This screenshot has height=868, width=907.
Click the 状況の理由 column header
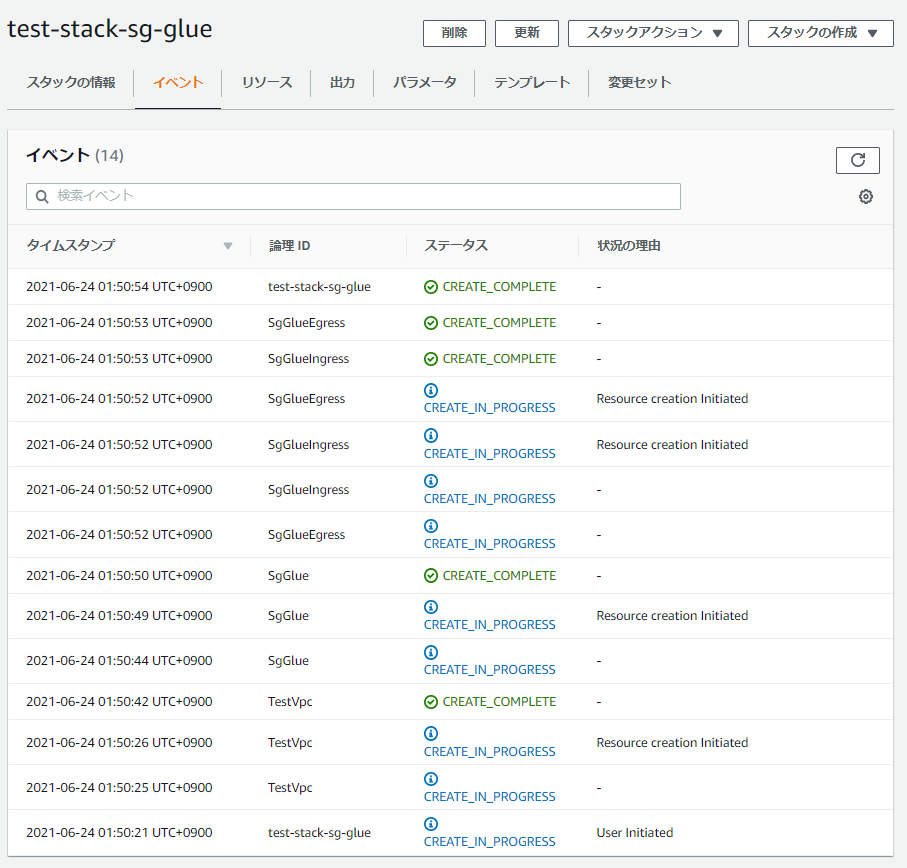[629, 246]
